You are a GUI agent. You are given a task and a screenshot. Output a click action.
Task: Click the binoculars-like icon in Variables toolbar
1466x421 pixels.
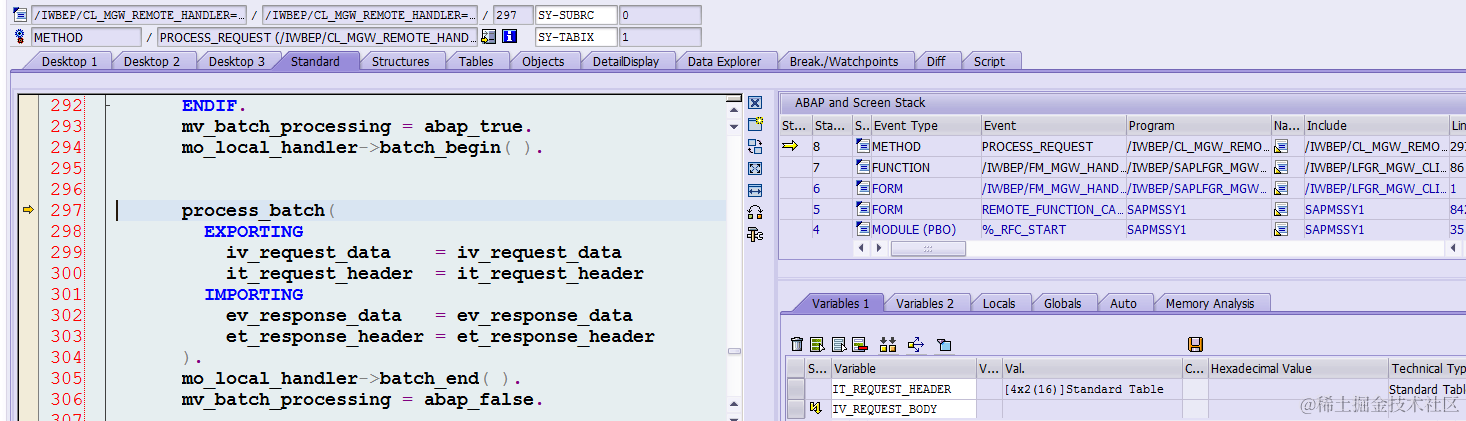tap(887, 344)
